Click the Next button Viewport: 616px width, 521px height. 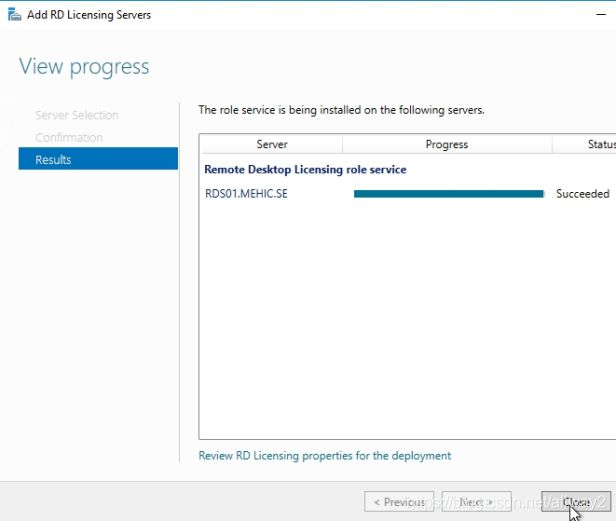pos(476,502)
